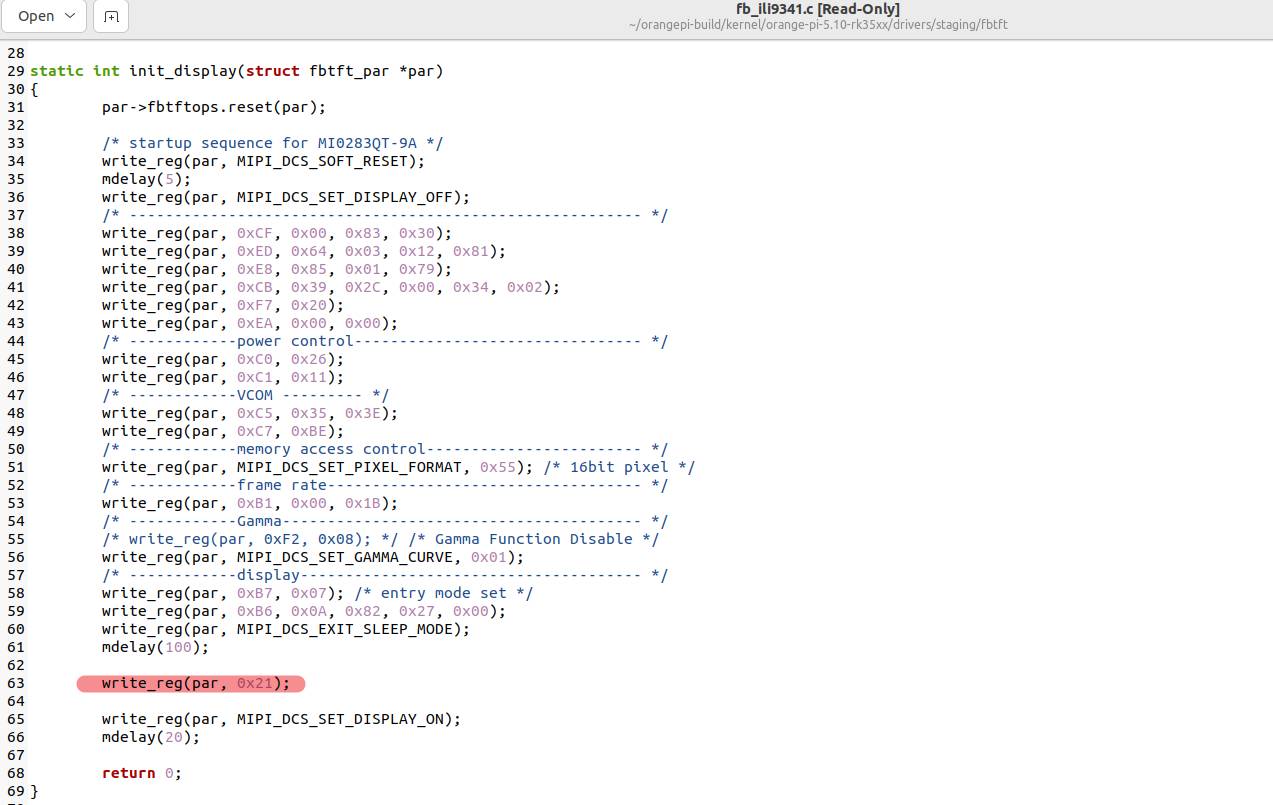This screenshot has width=1273, height=805.
Task: Click the MIPI_DCS_SET_DISPLAY_OFF line
Action: [286, 197]
